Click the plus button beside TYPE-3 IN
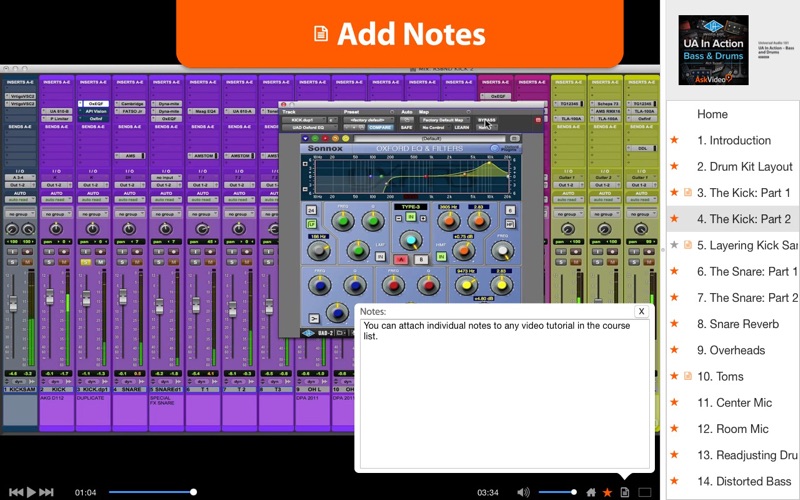This screenshot has width=800, height=500. (x=422, y=218)
